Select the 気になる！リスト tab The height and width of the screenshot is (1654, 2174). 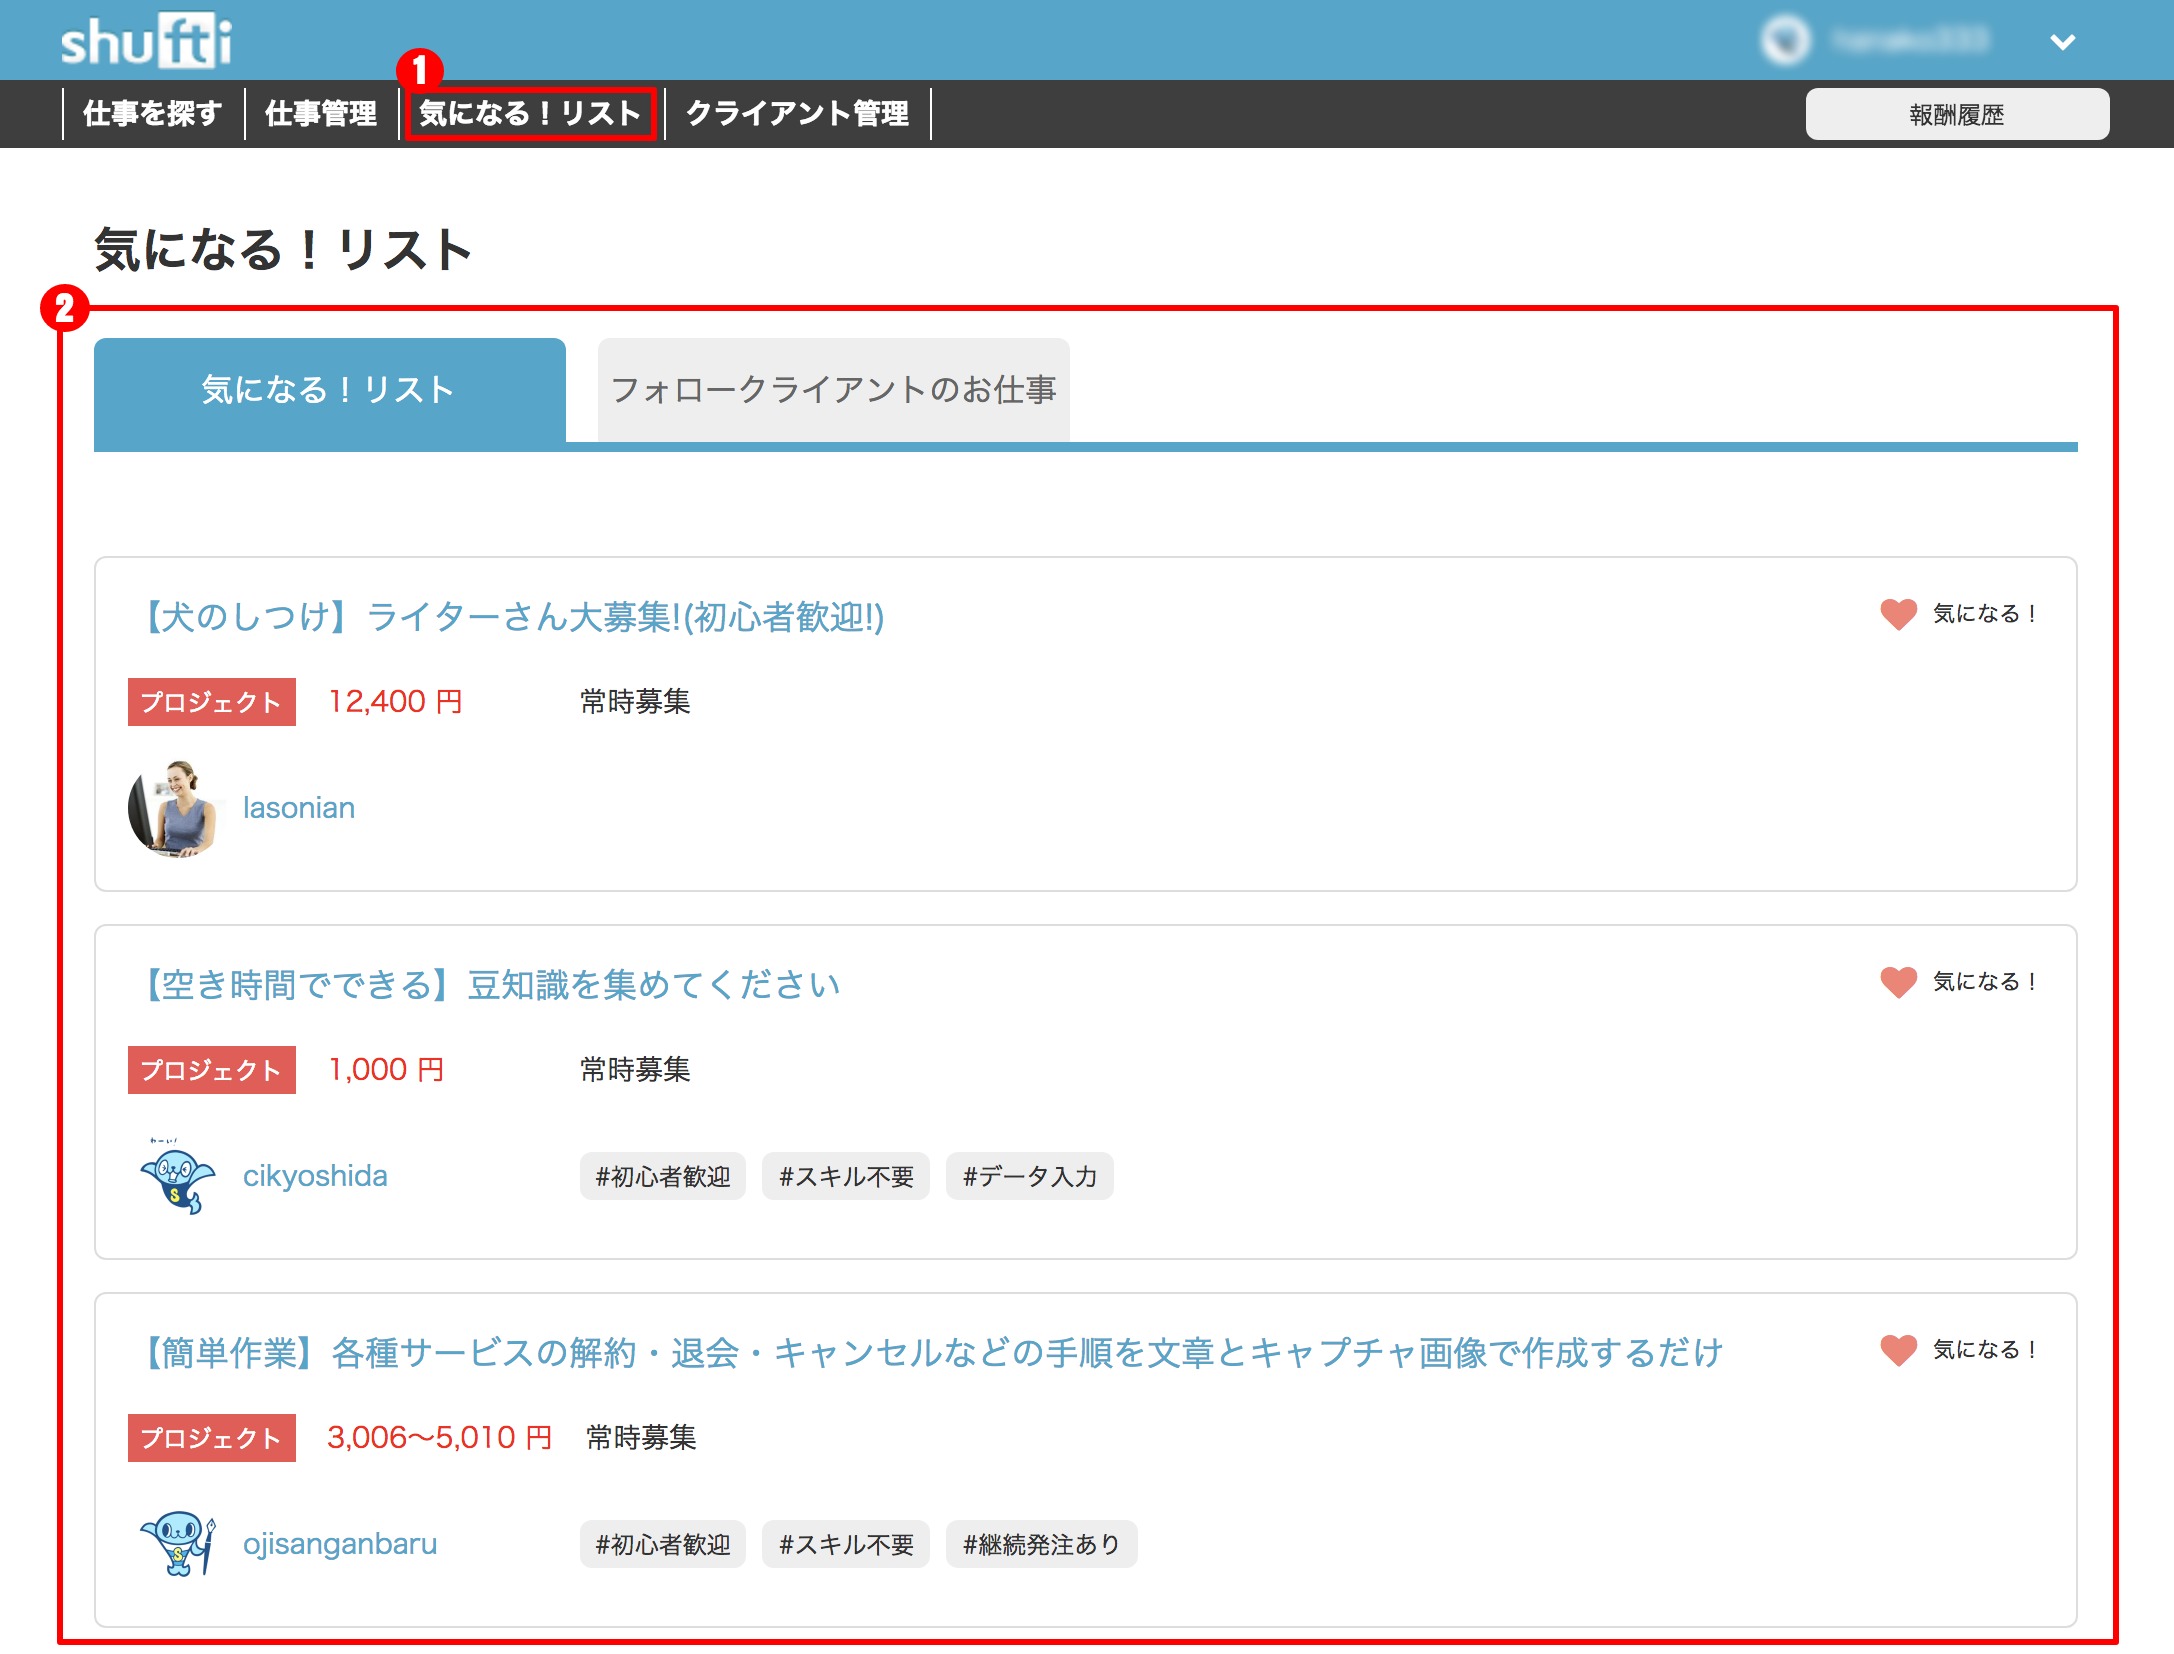coord(329,390)
